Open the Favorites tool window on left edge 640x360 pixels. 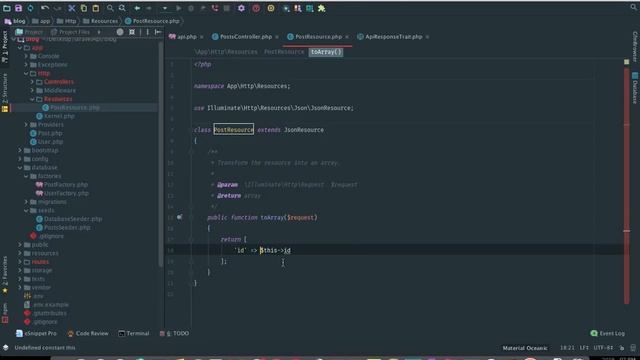point(5,274)
